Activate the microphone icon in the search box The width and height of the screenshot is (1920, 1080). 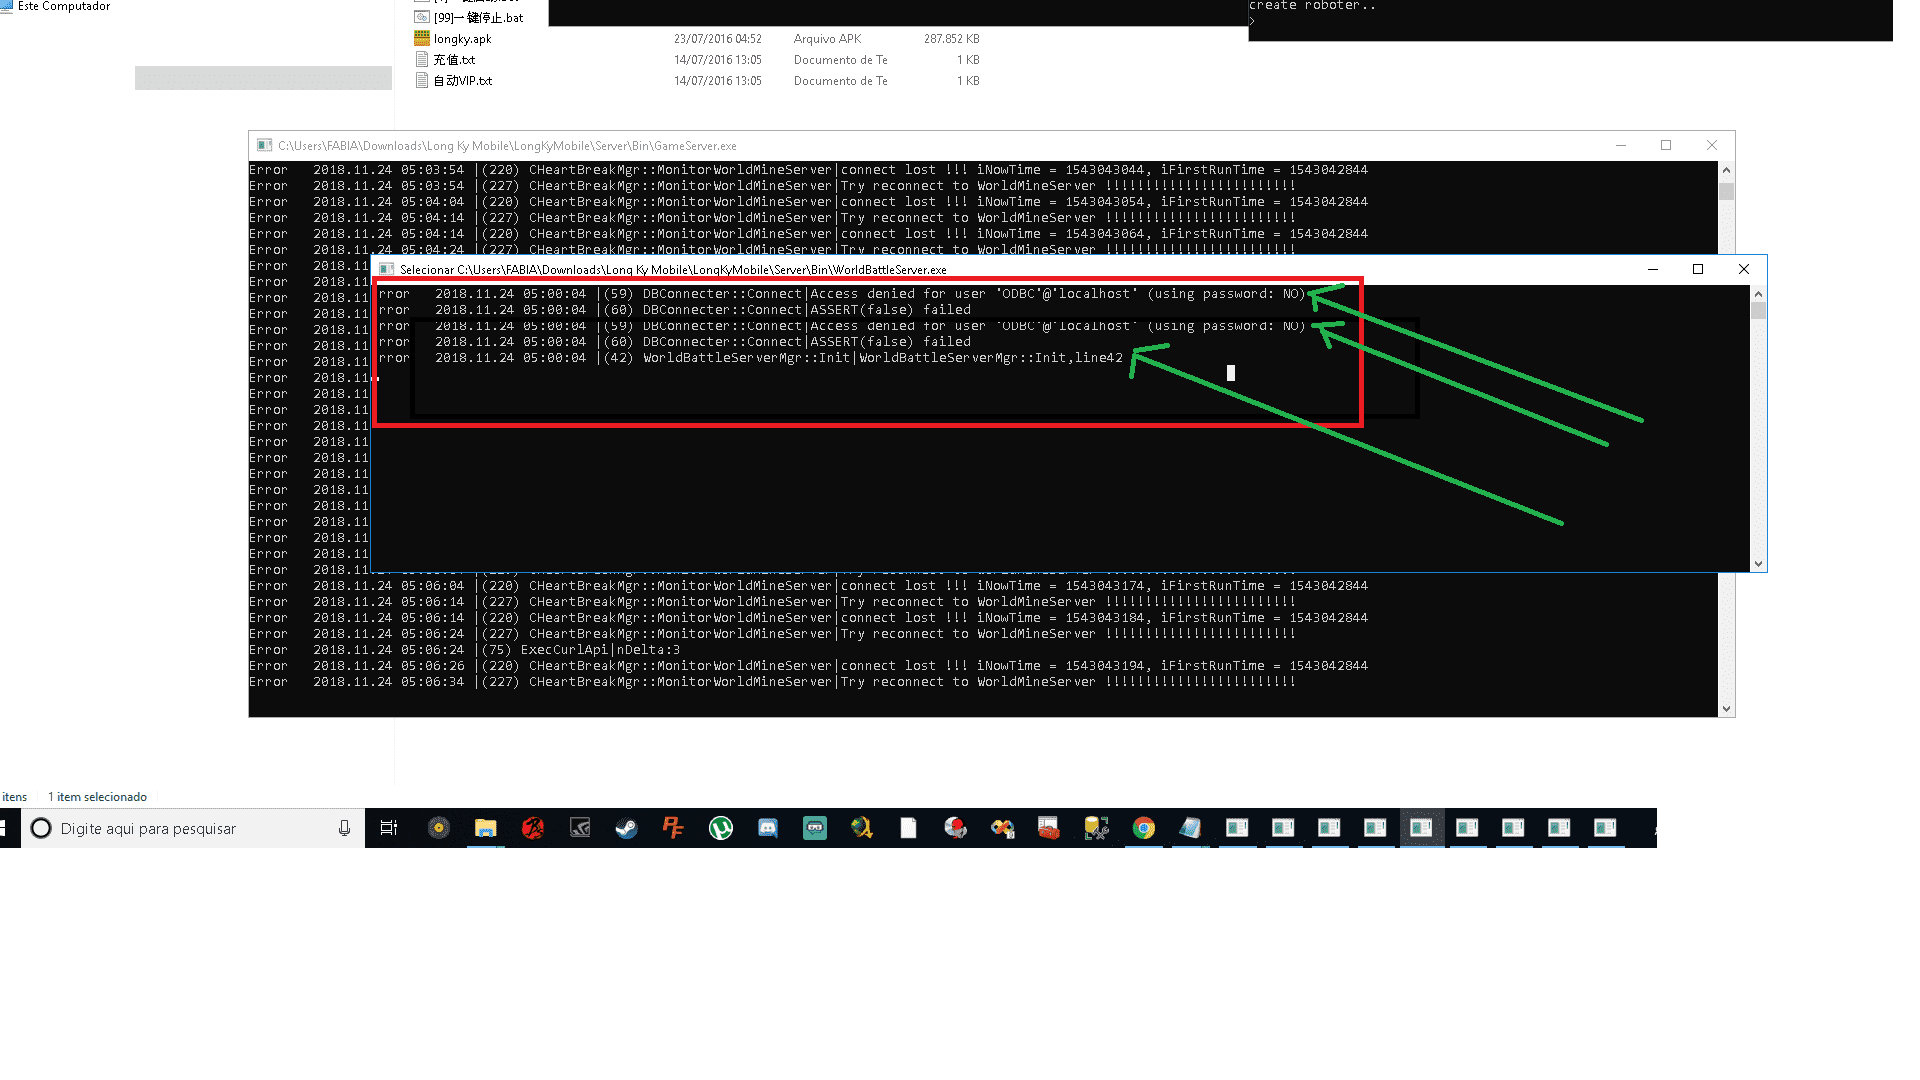[344, 828]
